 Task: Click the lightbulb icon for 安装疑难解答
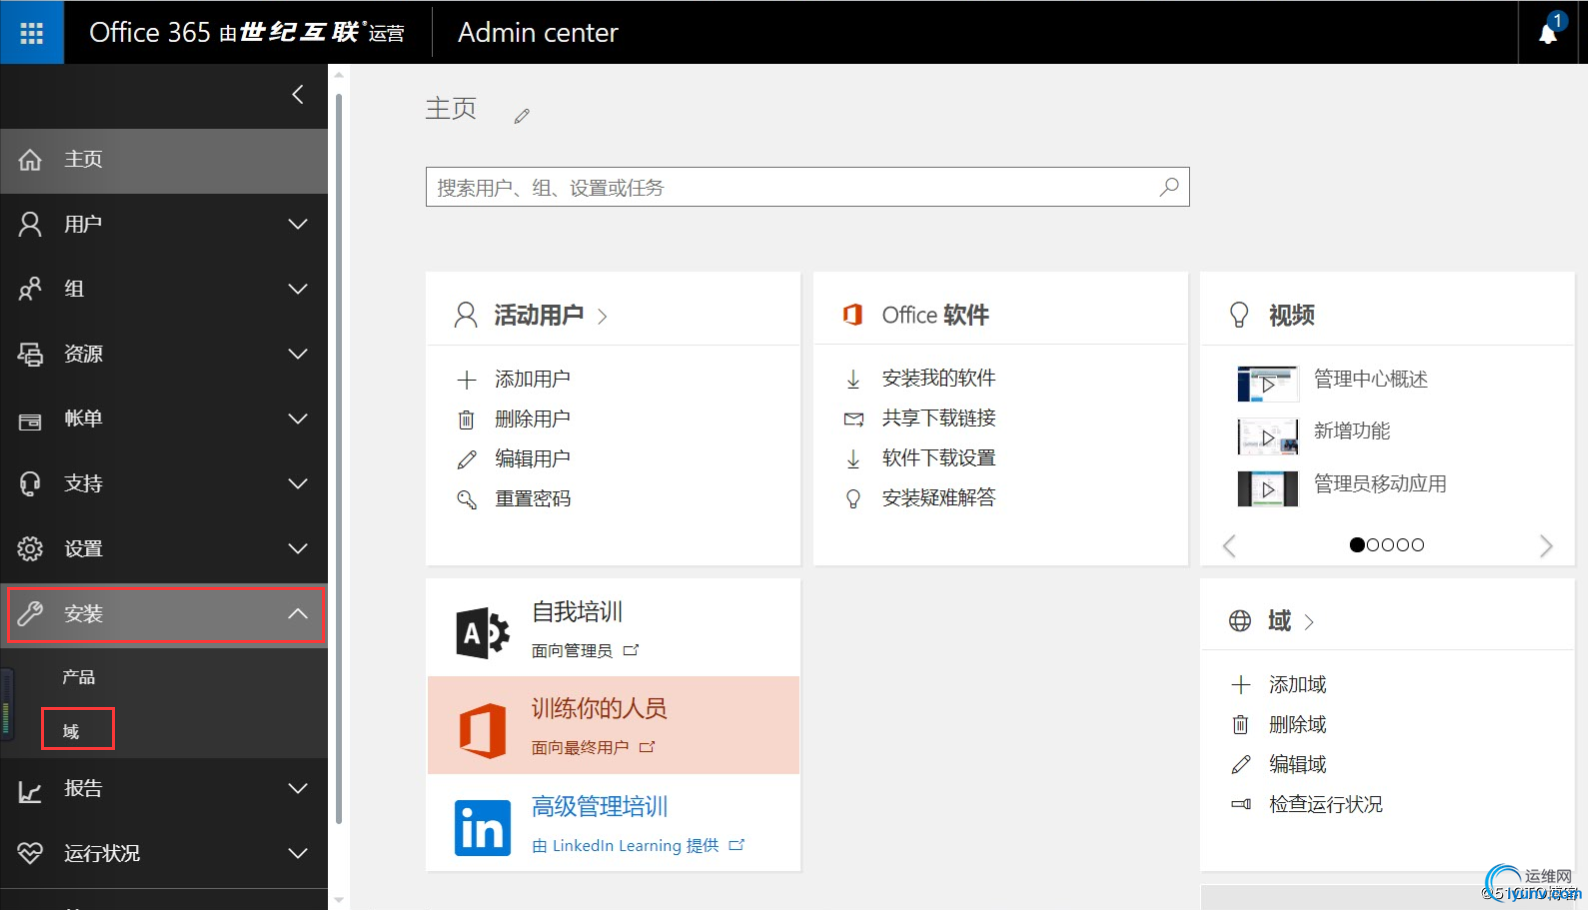click(853, 498)
